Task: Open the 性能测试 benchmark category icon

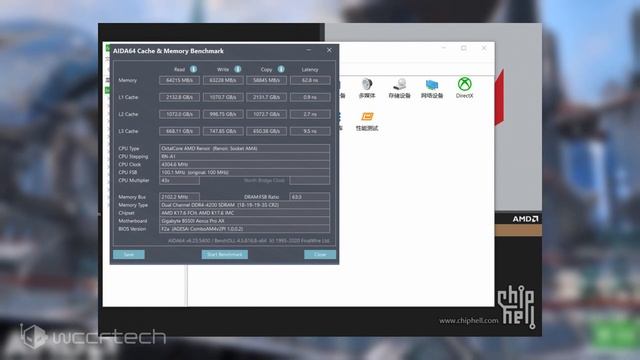Action: point(367,121)
